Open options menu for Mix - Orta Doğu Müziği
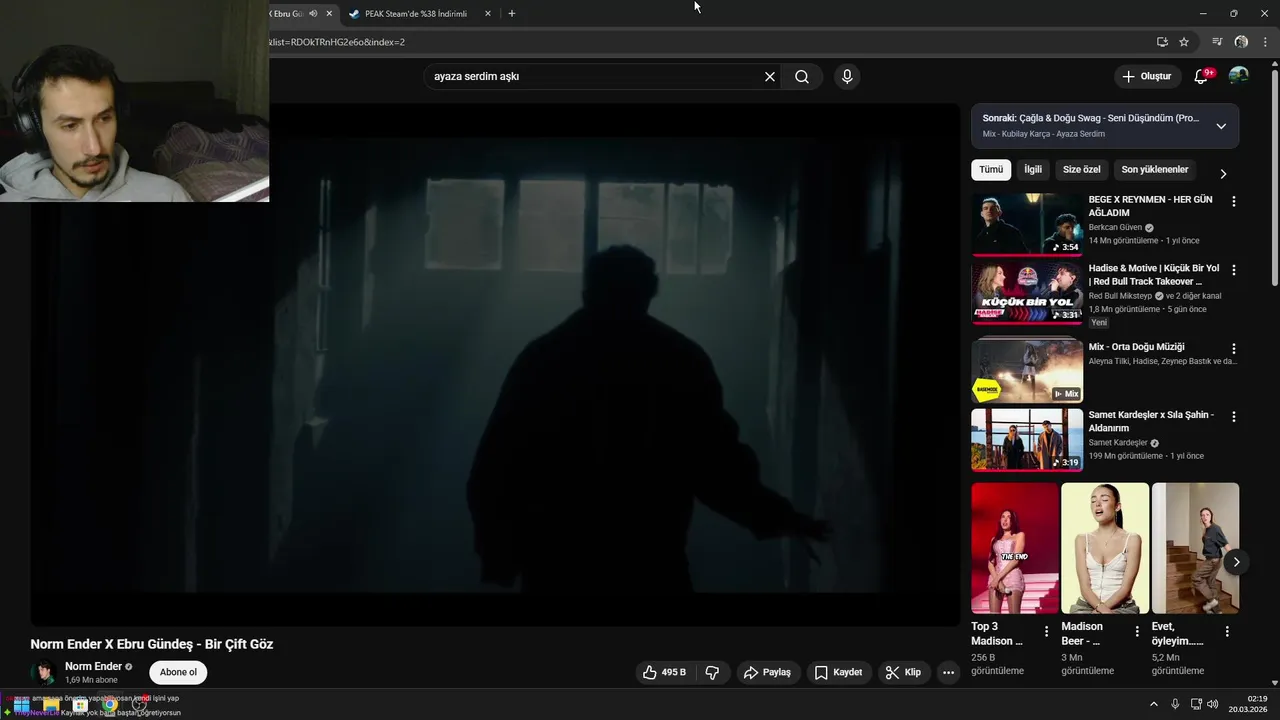Screen dimensions: 1280x720 tap(1233, 349)
